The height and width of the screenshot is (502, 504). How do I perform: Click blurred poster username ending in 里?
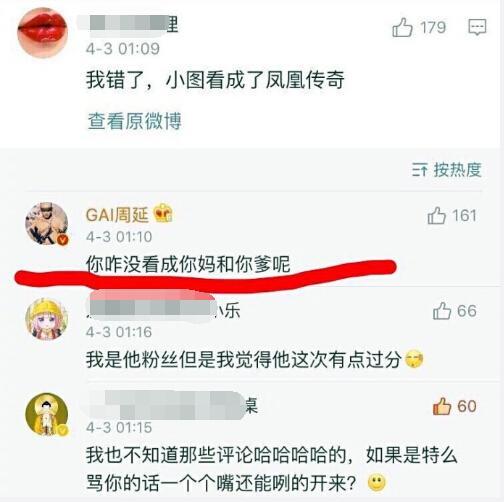[x=128, y=25]
